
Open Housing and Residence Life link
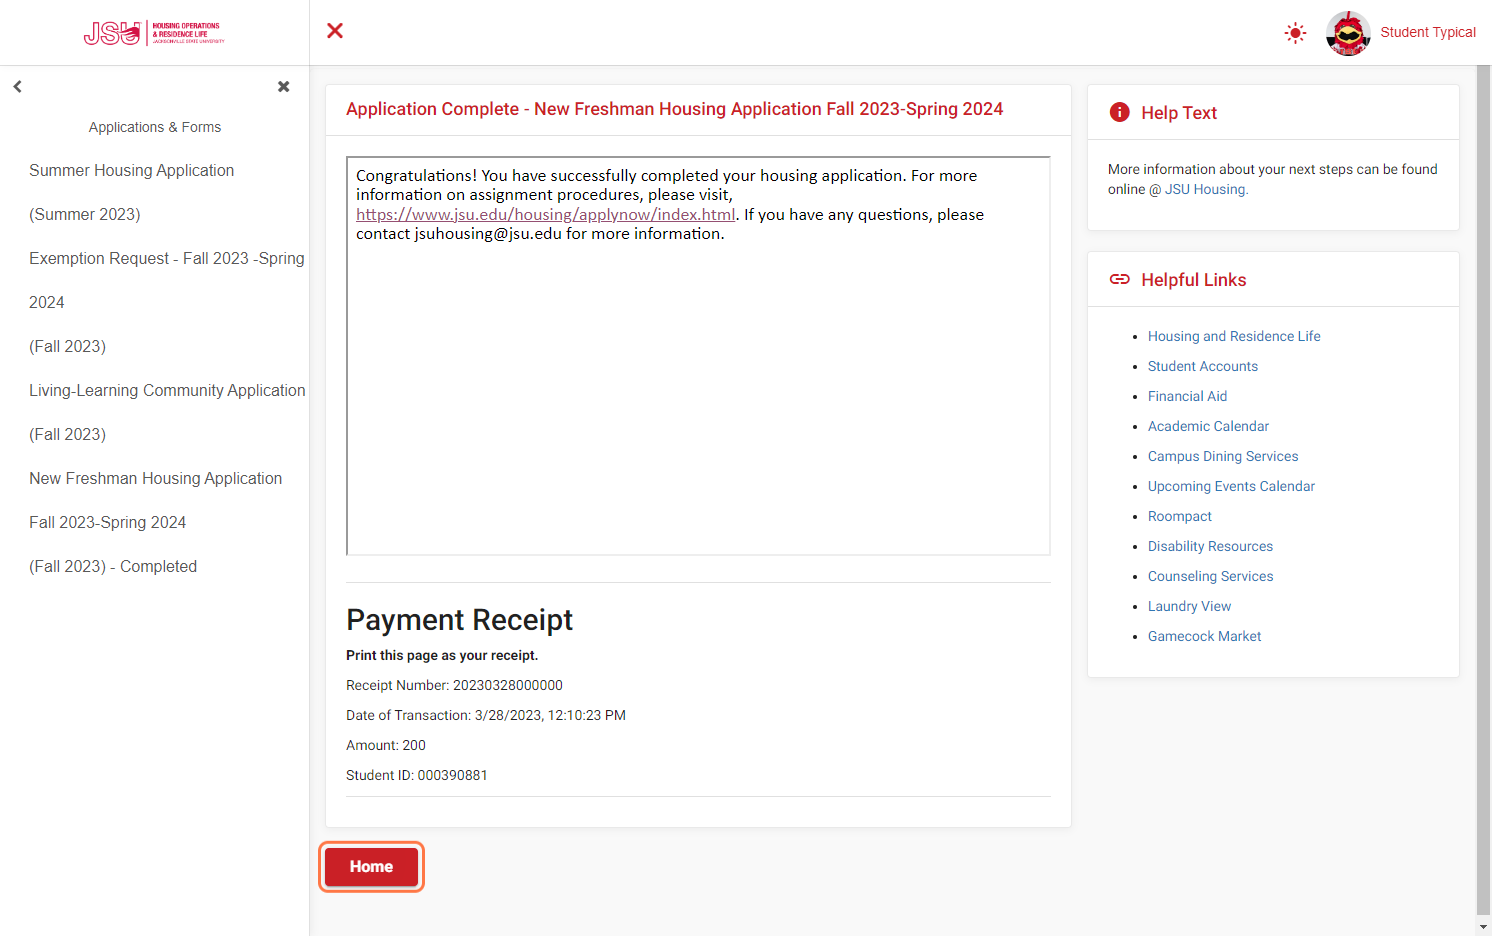click(1234, 337)
